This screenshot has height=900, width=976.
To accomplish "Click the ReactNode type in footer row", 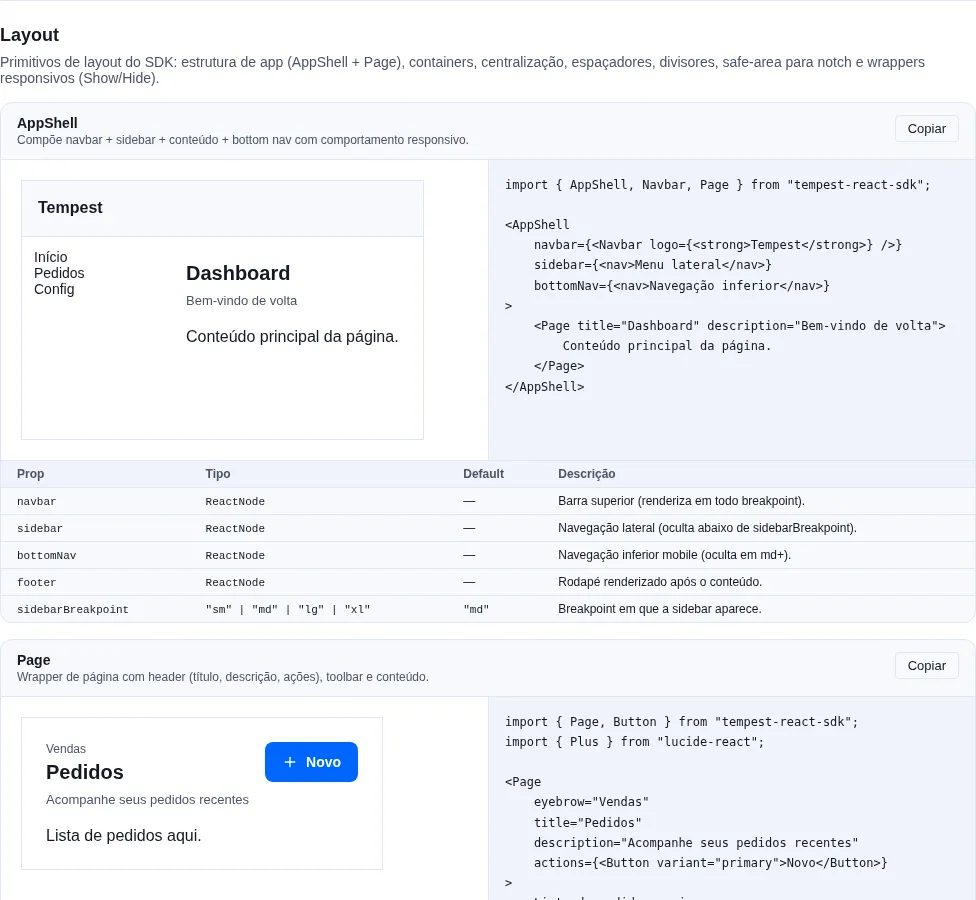I will (235, 583).
